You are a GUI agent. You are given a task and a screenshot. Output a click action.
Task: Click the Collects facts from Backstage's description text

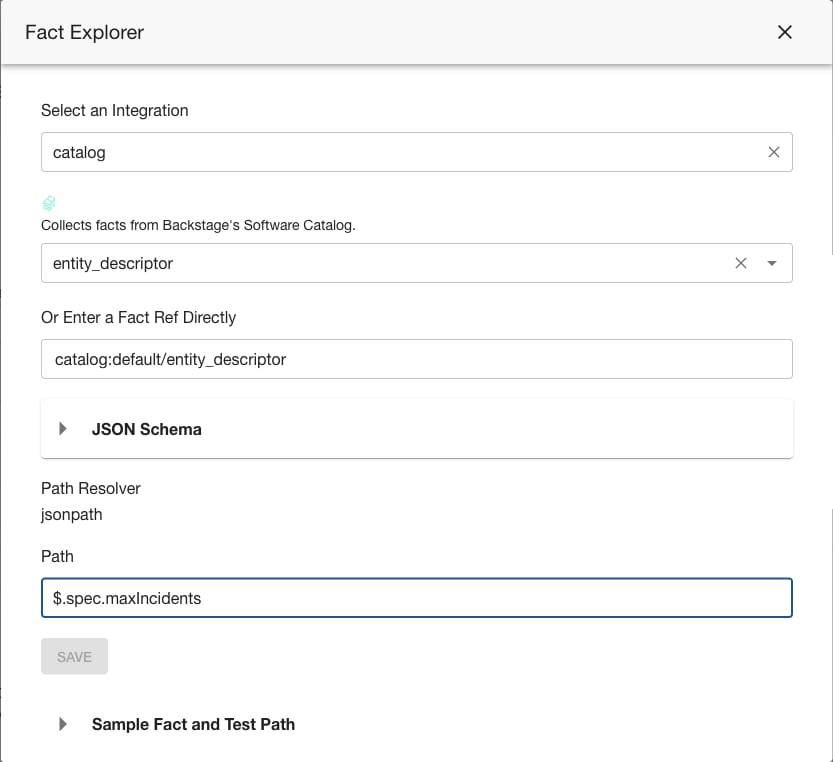point(198,225)
